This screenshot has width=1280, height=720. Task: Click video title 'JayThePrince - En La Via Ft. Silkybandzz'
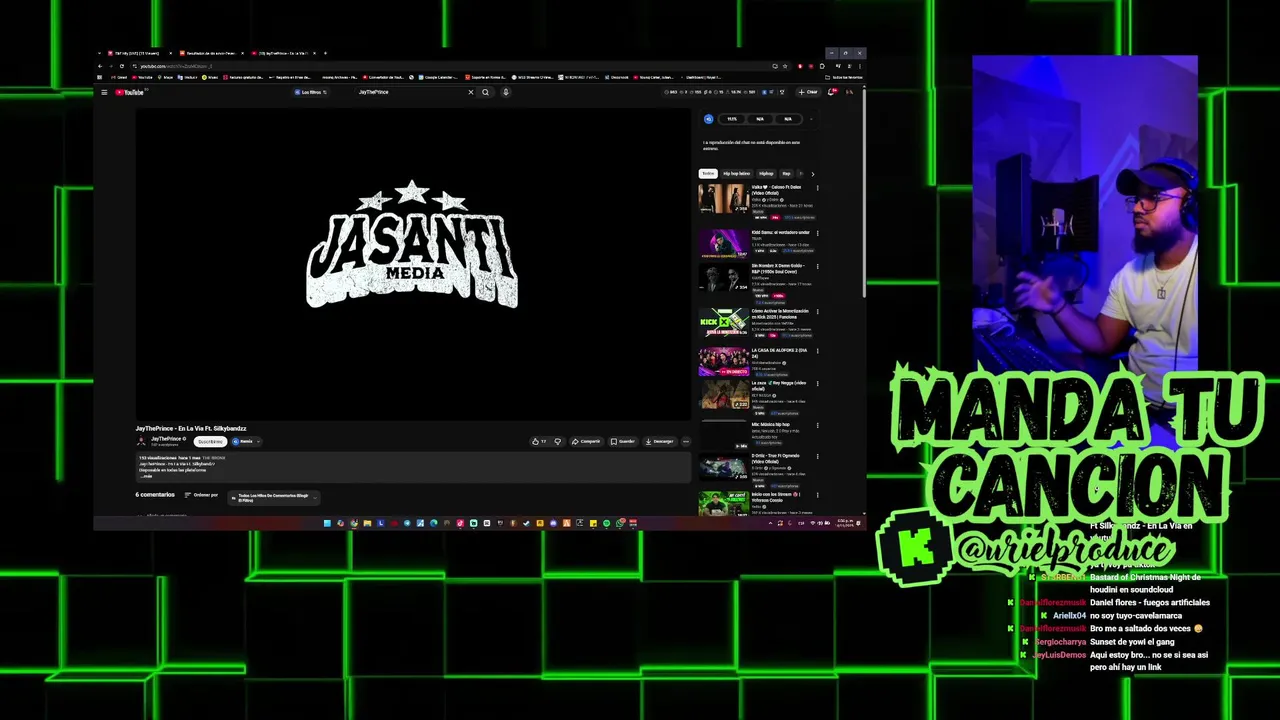pos(191,428)
